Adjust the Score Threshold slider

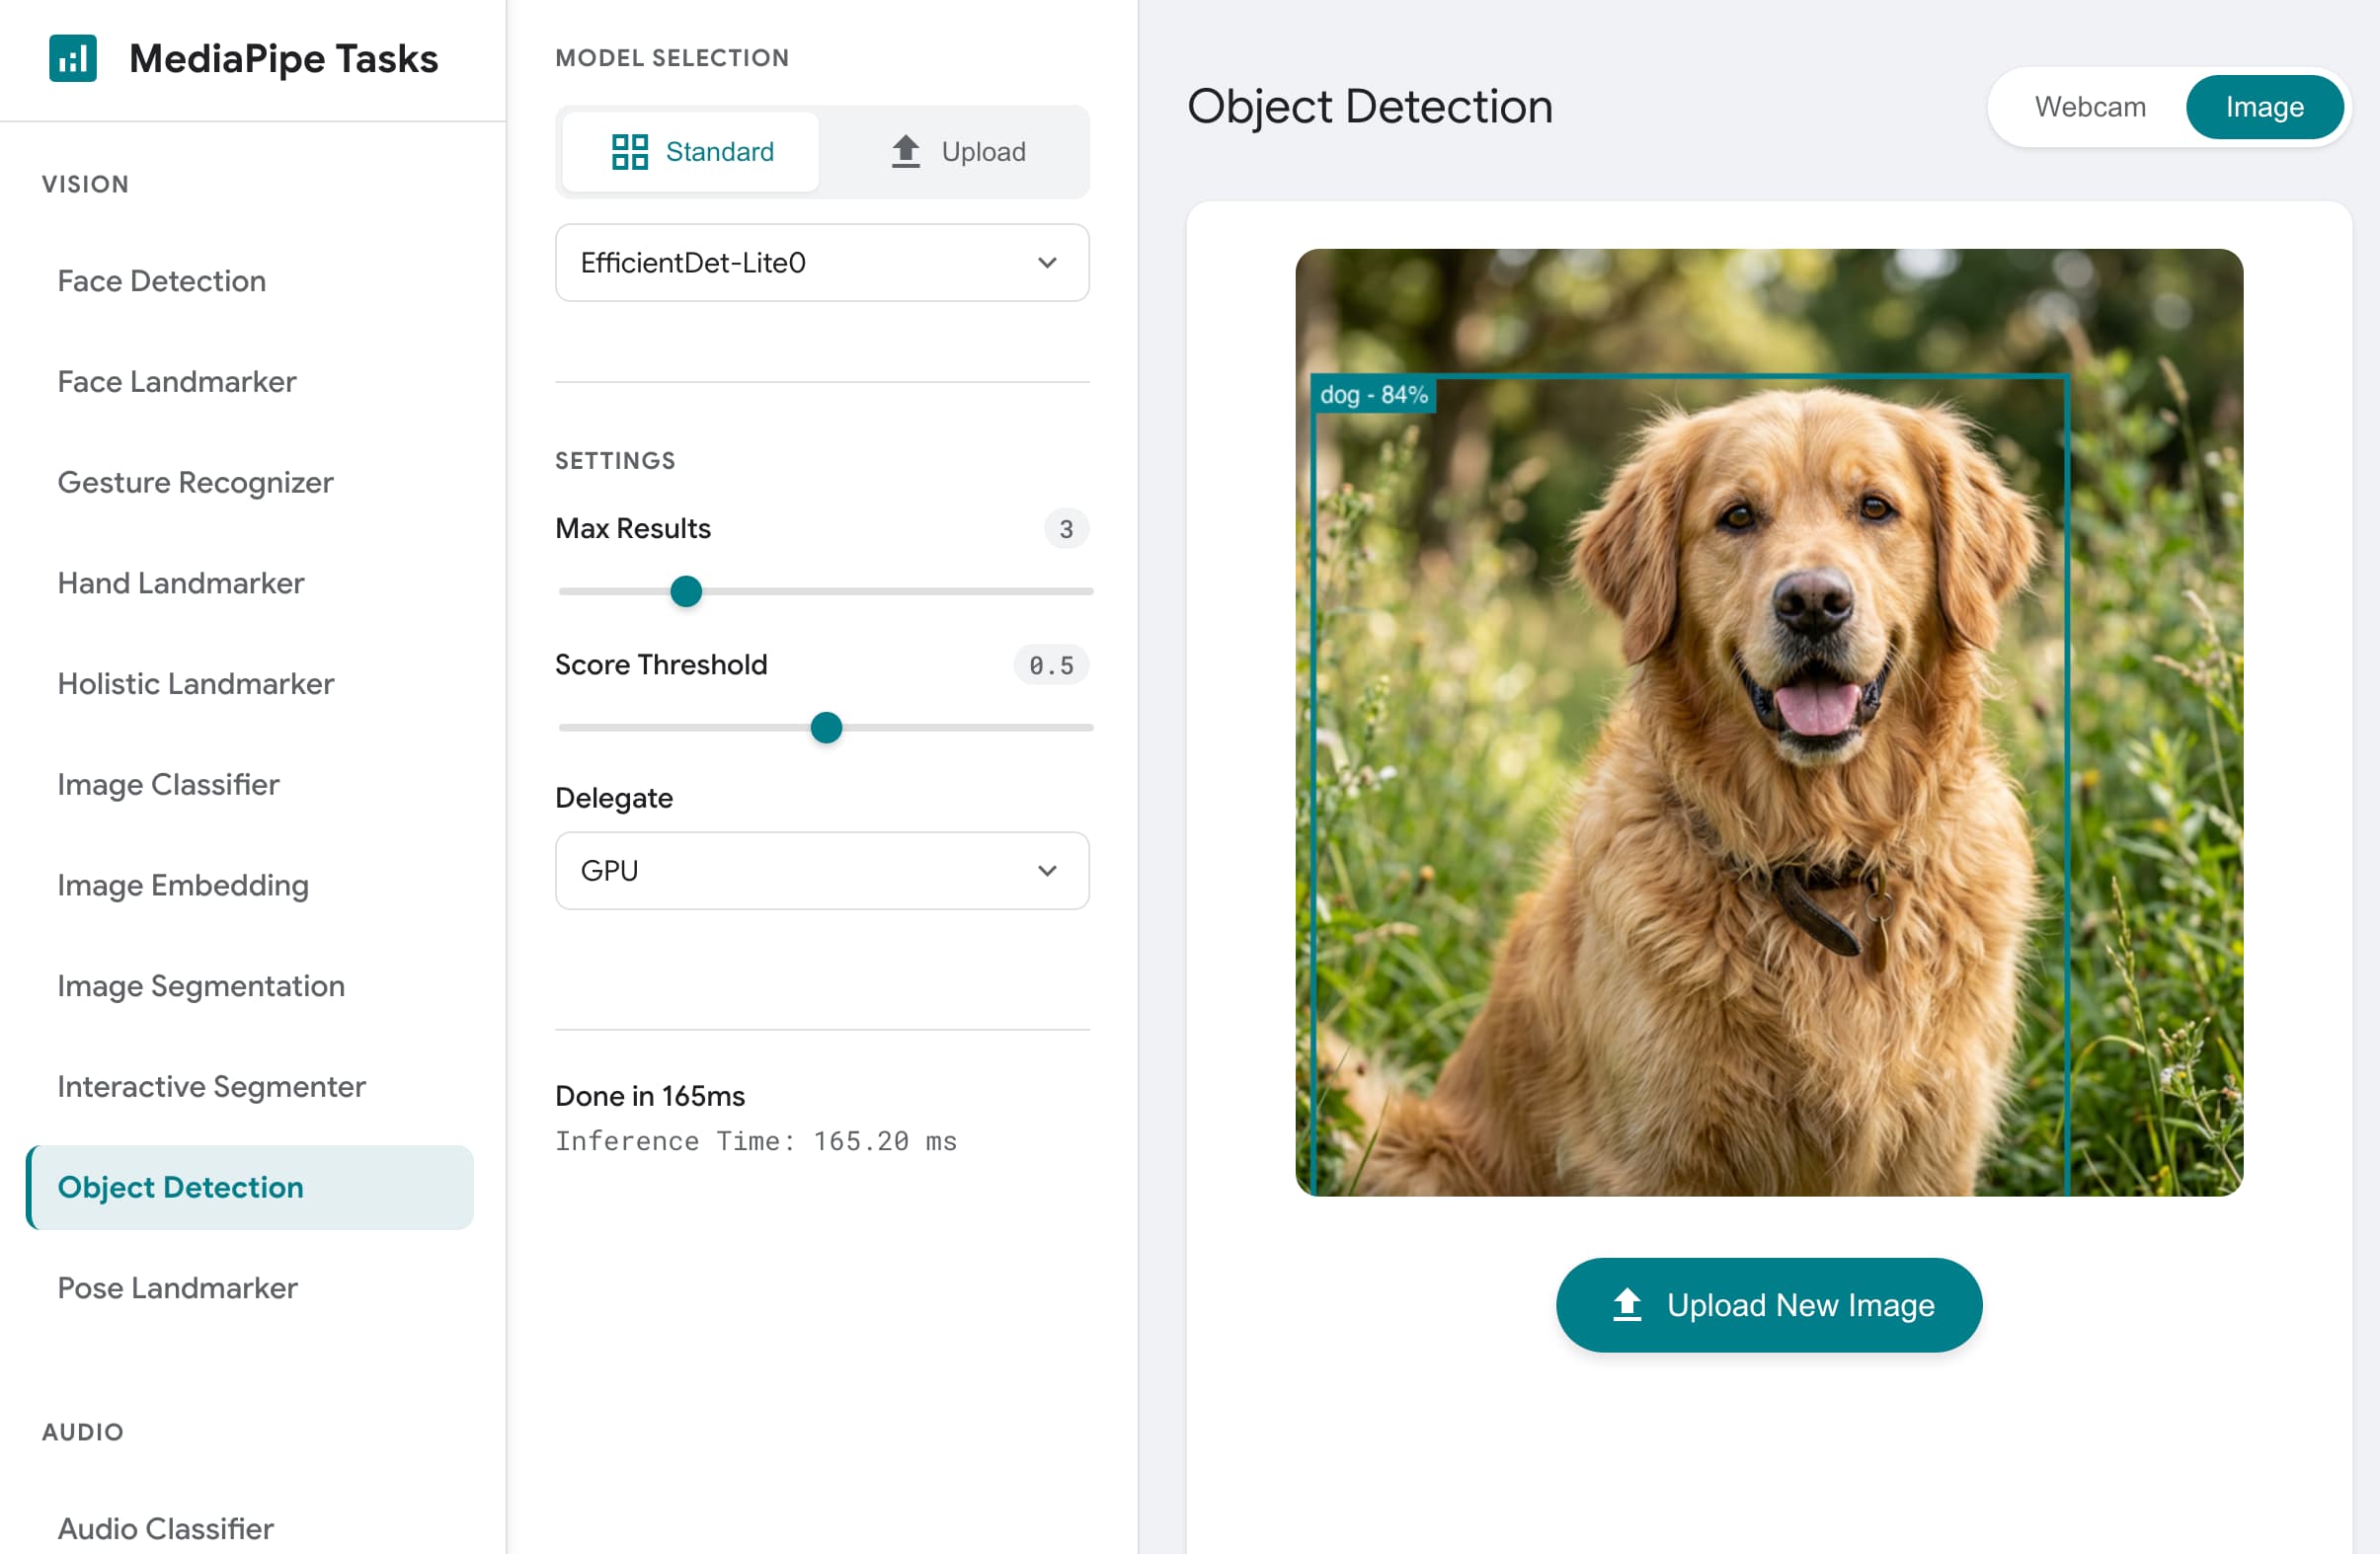pyautogui.click(x=826, y=728)
